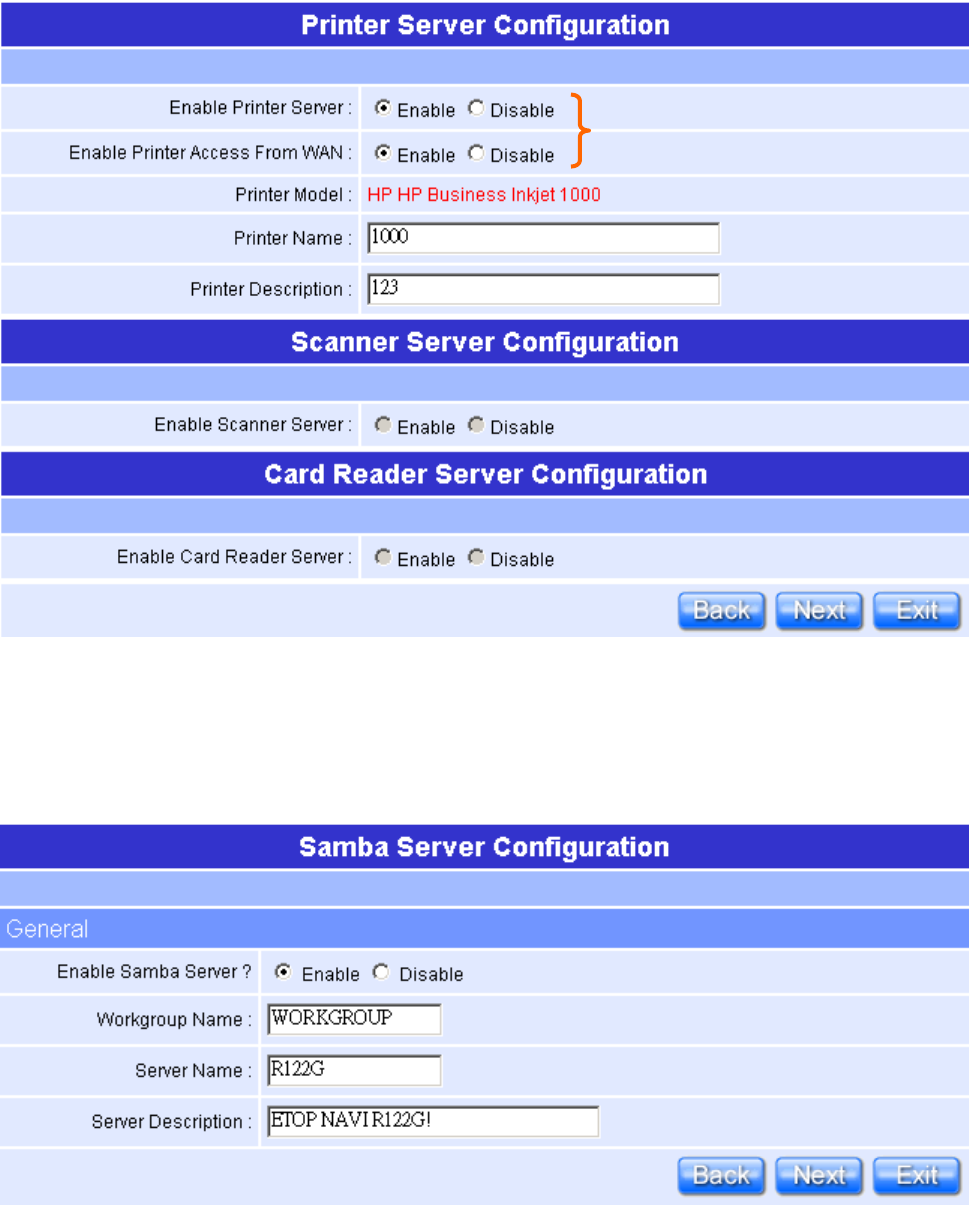Disable the Samba Server option
The width and height of the screenshot is (969, 1205).
(381, 971)
